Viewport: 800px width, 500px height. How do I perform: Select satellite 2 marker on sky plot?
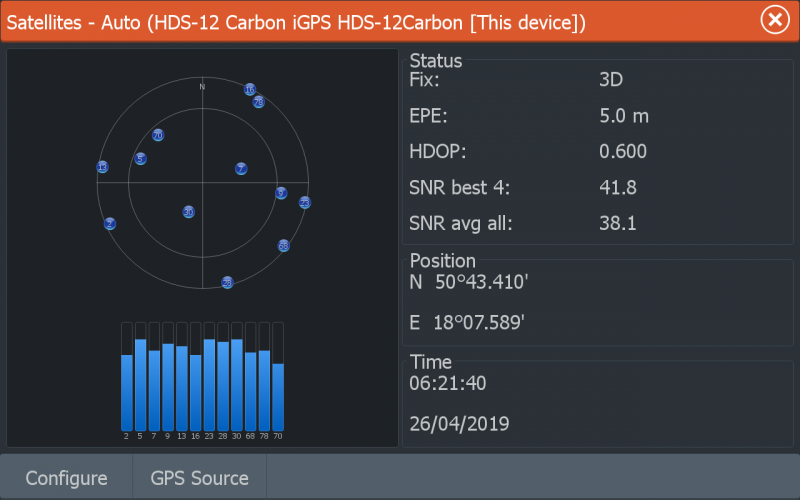[x=110, y=224]
